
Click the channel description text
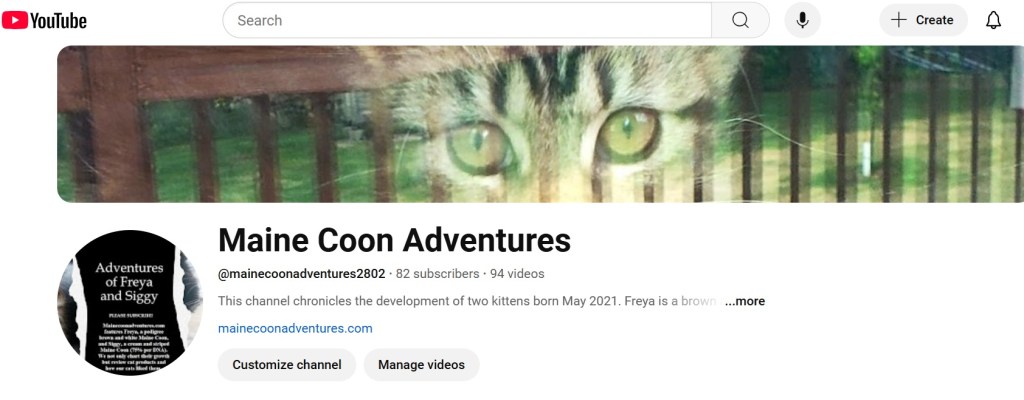(x=465, y=301)
